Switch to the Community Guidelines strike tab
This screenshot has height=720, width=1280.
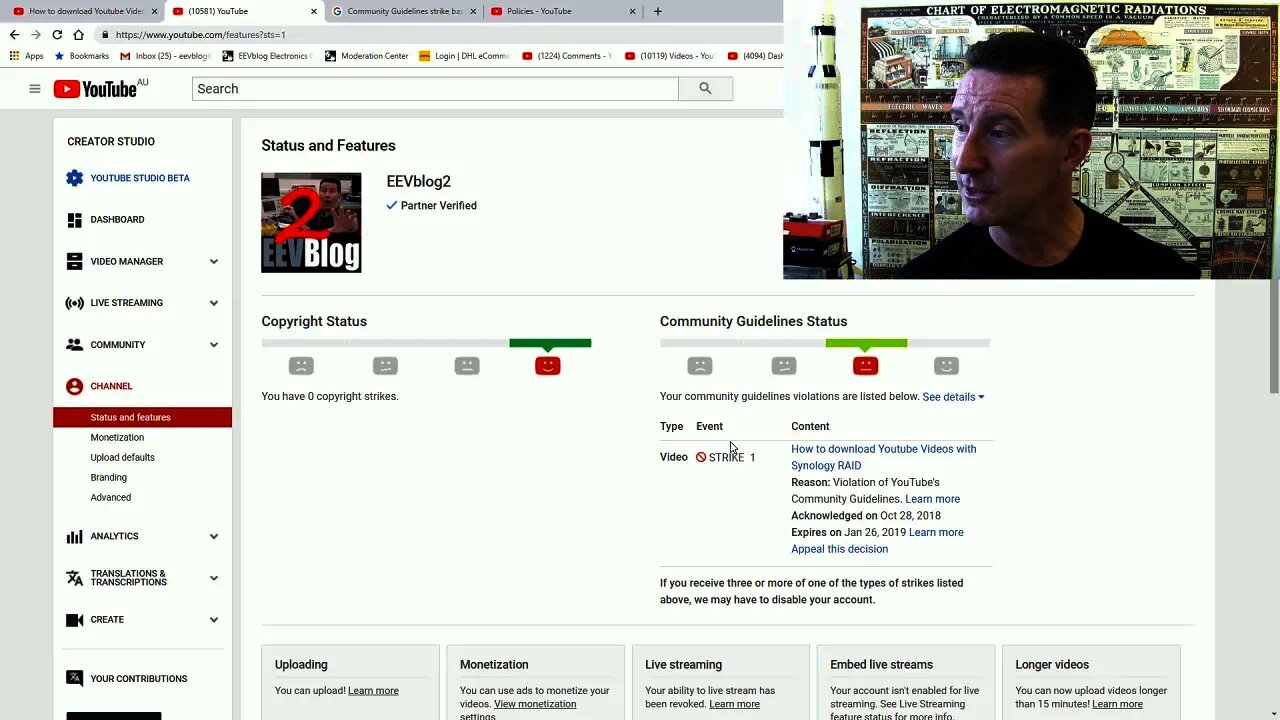pos(403,11)
